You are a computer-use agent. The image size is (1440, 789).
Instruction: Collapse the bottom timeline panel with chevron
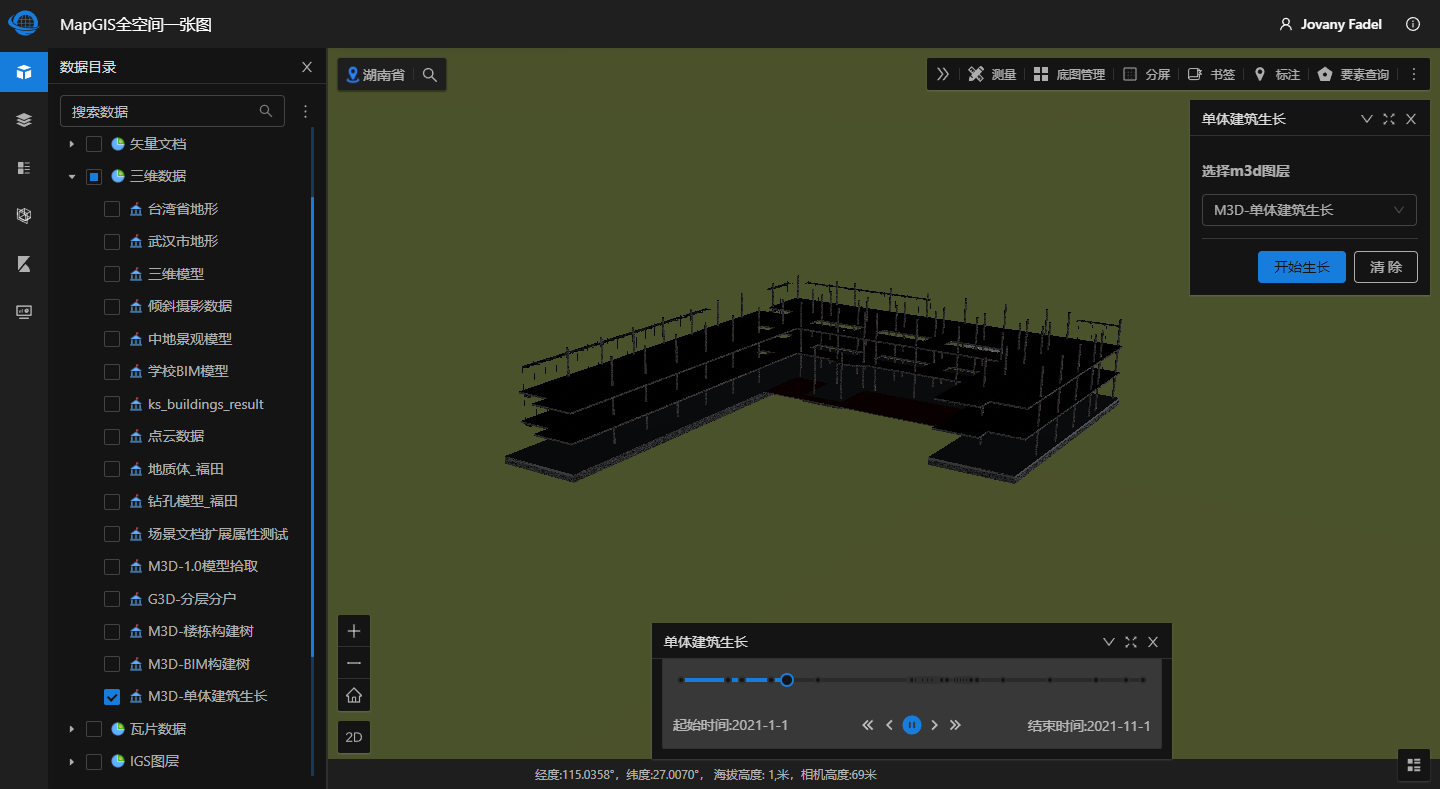1109,642
